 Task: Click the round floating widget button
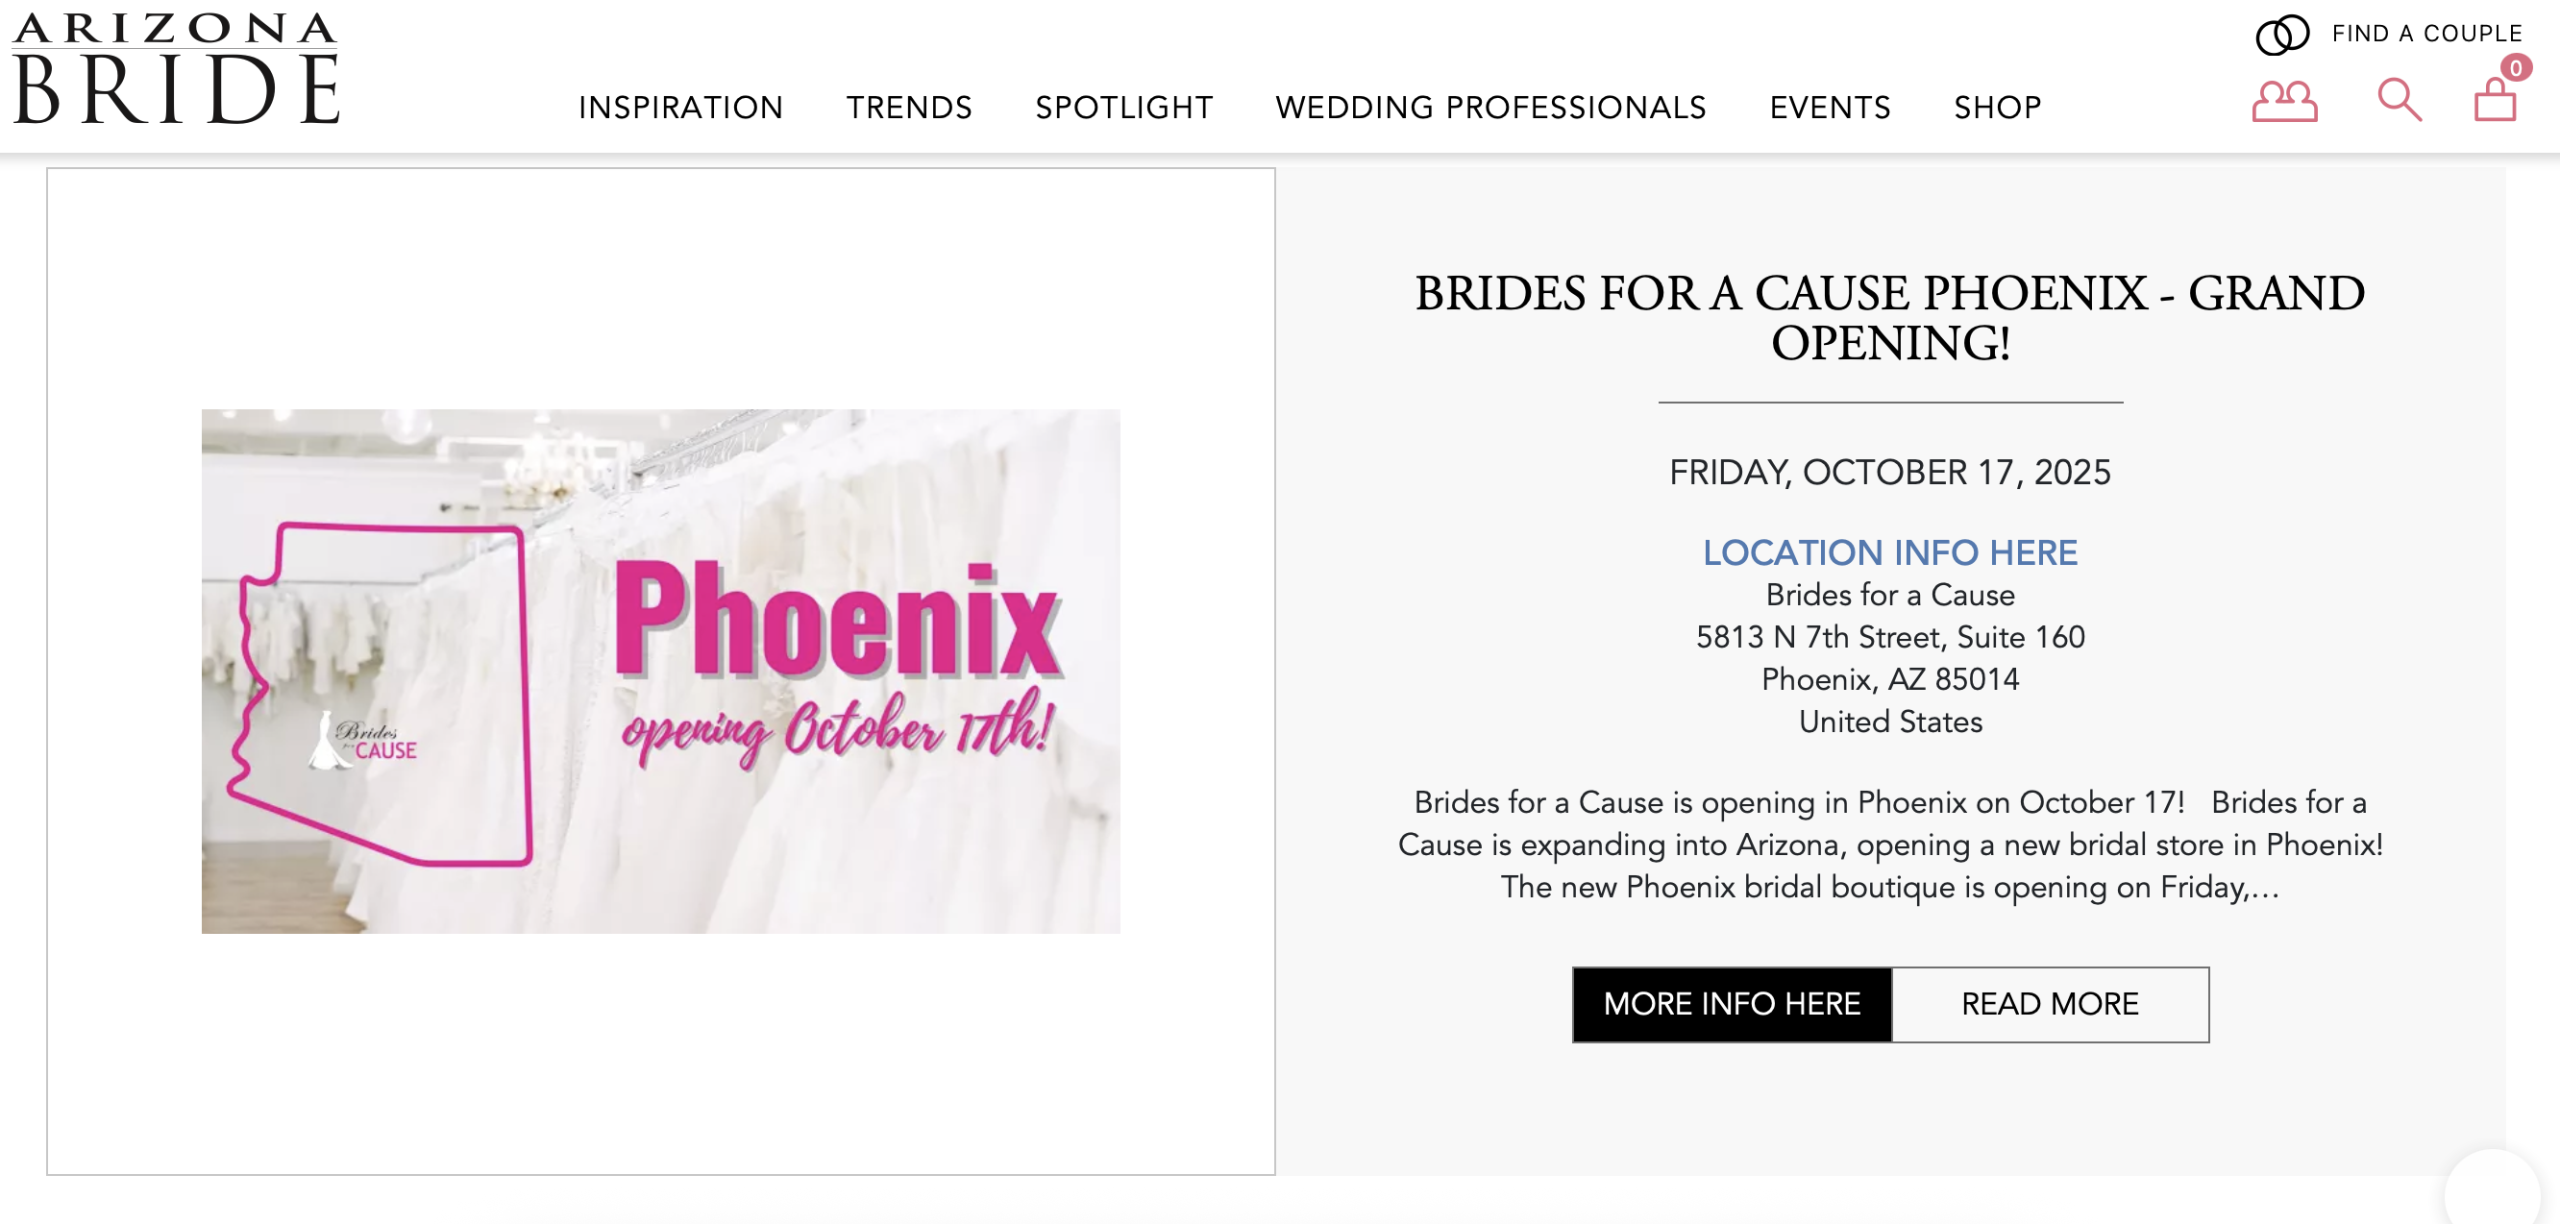click(x=2492, y=1192)
